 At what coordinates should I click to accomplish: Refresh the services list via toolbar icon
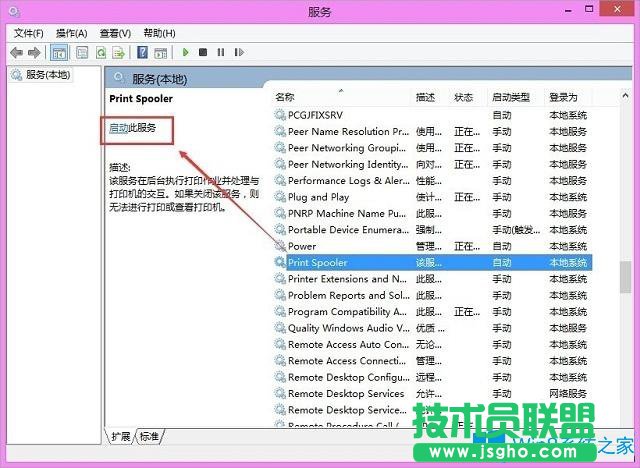pos(101,53)
